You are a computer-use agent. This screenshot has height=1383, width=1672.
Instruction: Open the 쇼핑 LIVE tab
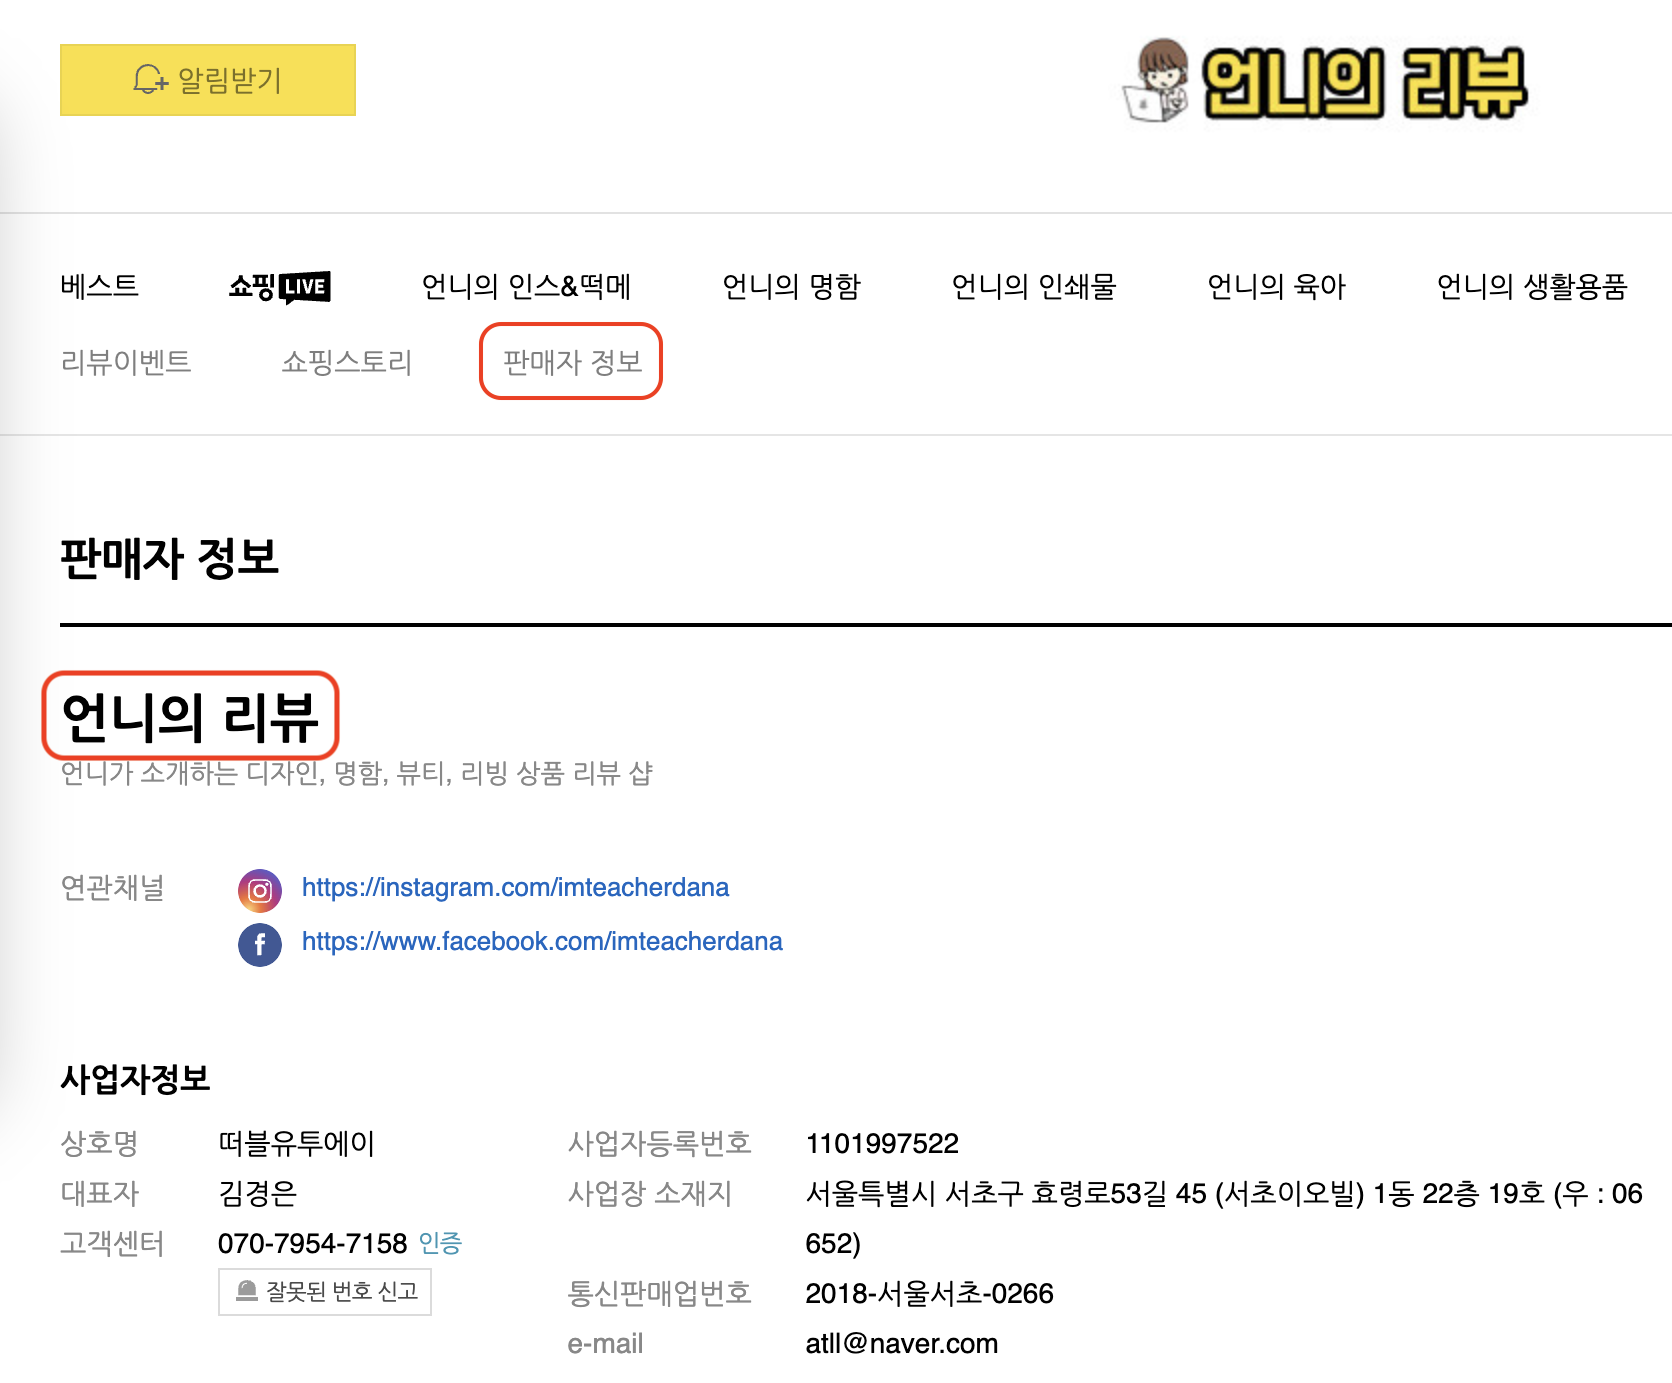tap(280, 287)
